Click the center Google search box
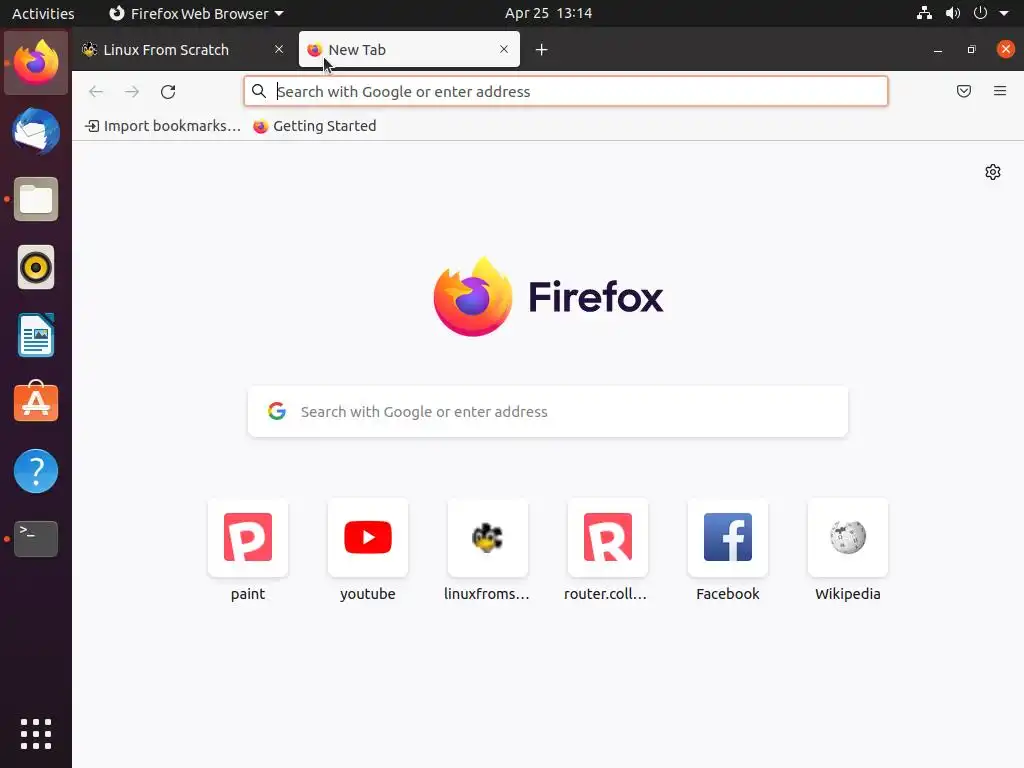Viewport: 1024px width, 768px height. (547, 411)
